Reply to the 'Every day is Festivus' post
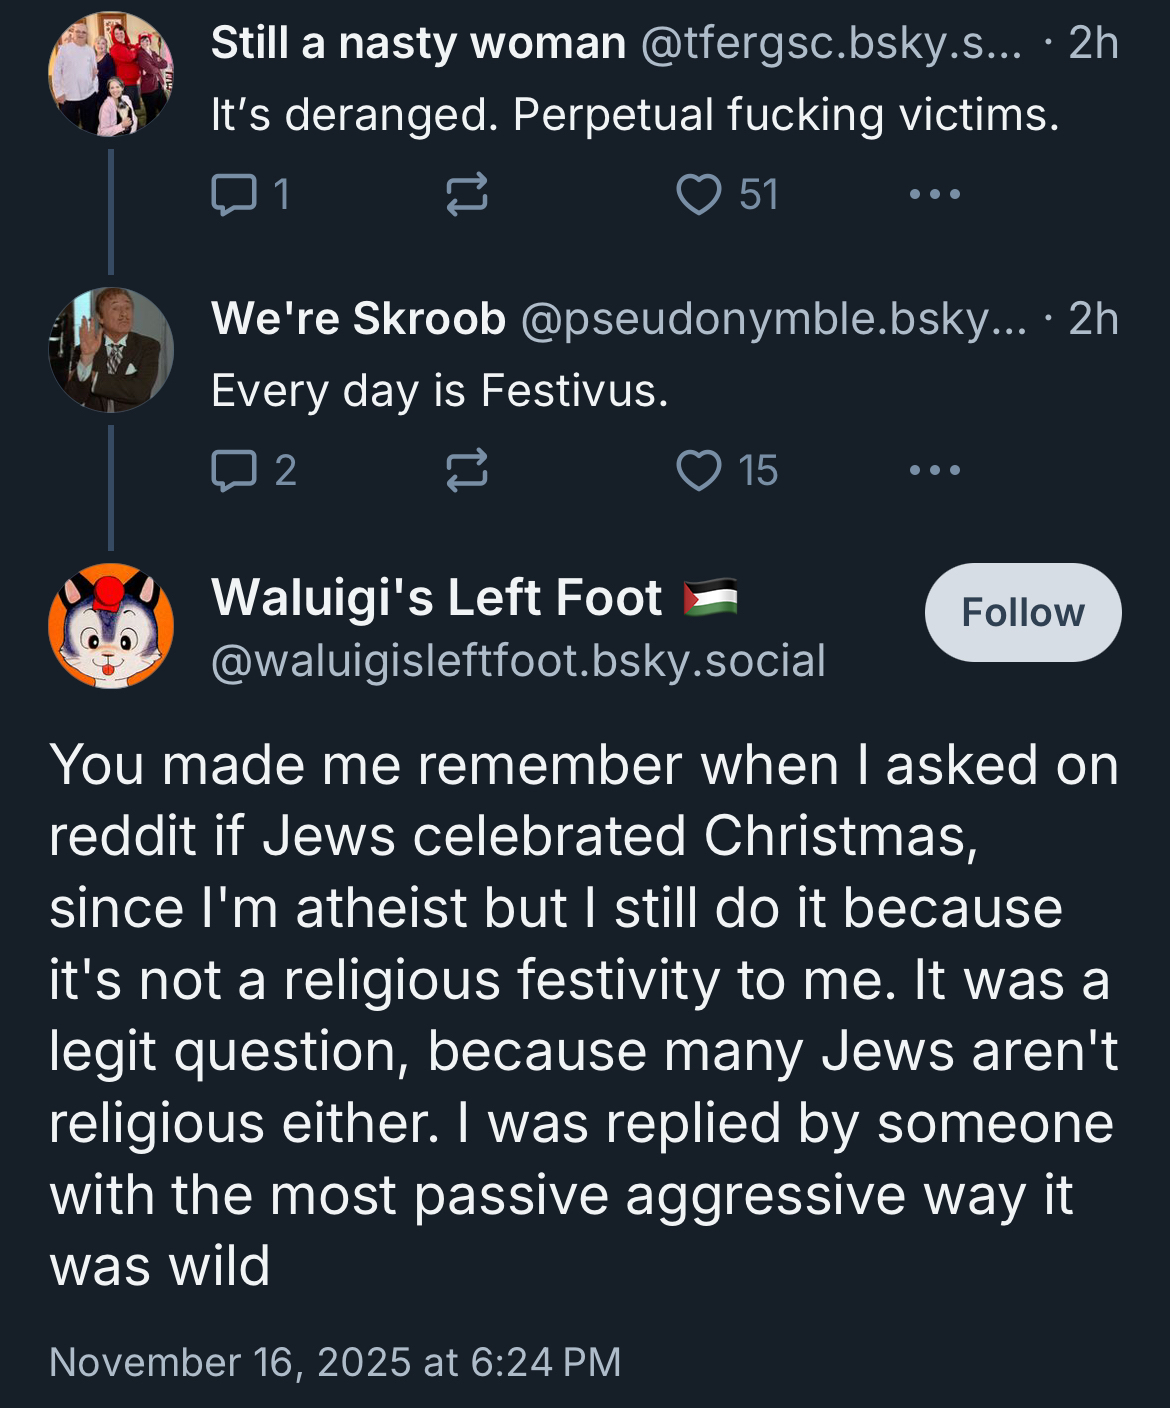Image resolution: width=1170 pixels, height=1408 pixels. point(236,470)
